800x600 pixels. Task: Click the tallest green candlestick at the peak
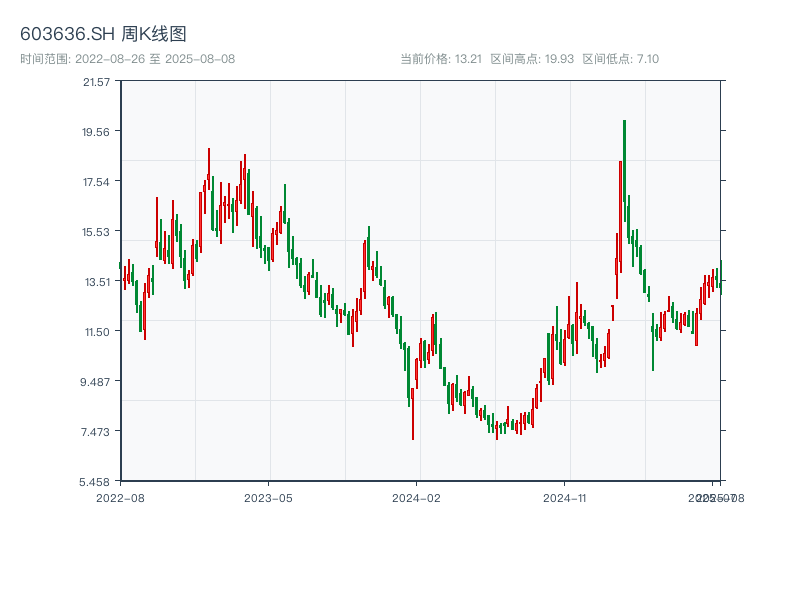[x=624, y=171]
